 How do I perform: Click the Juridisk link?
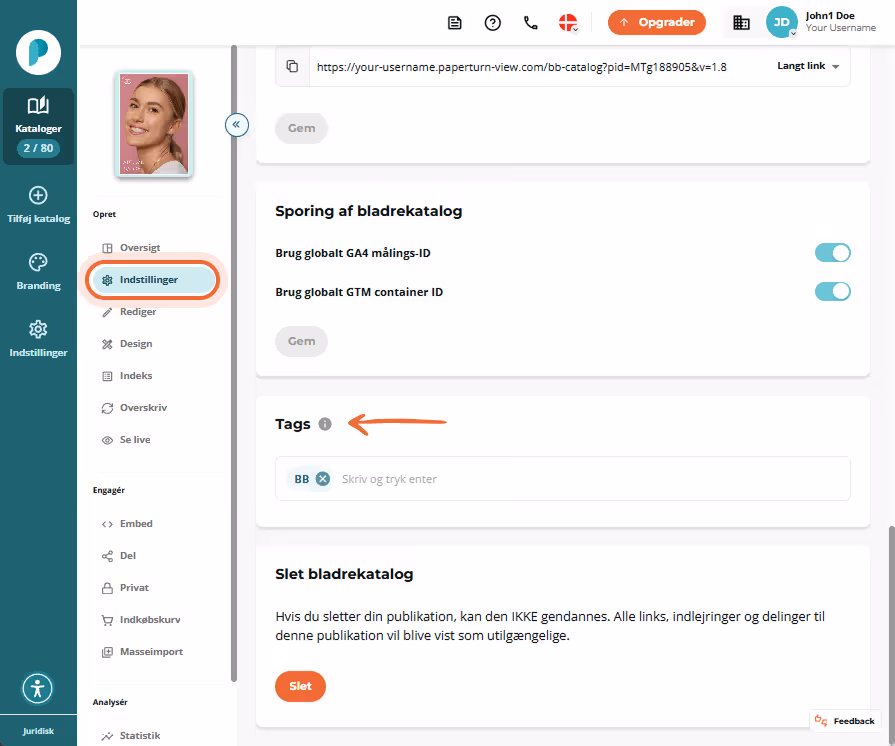tap(38, 731)
